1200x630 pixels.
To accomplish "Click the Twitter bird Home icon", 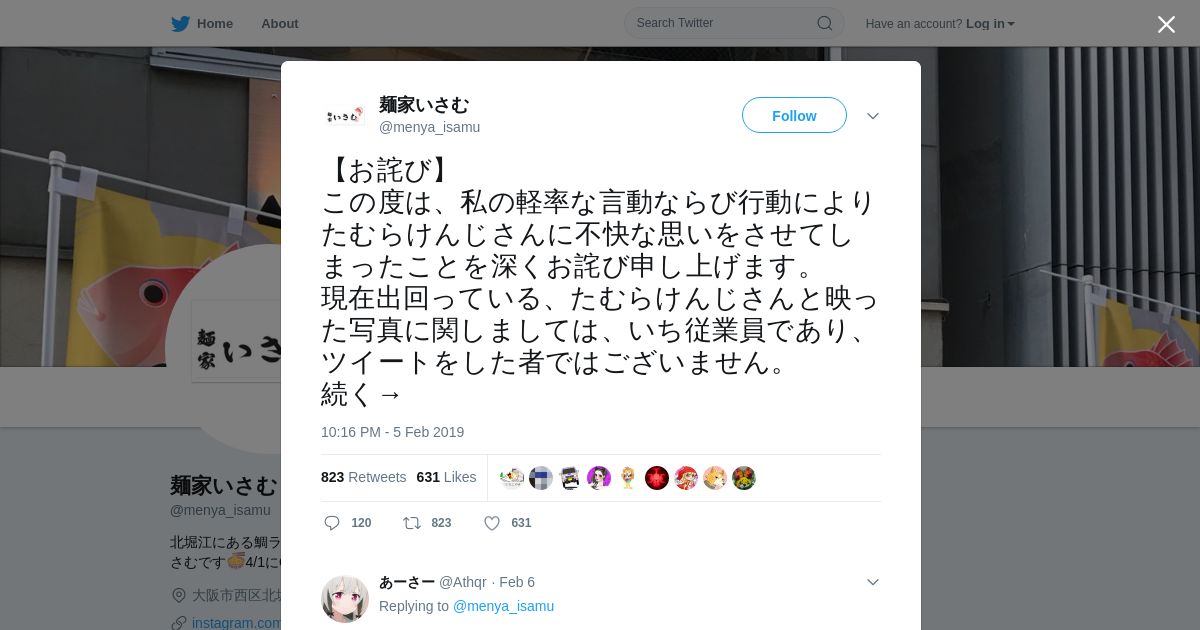I will point(180,23).
